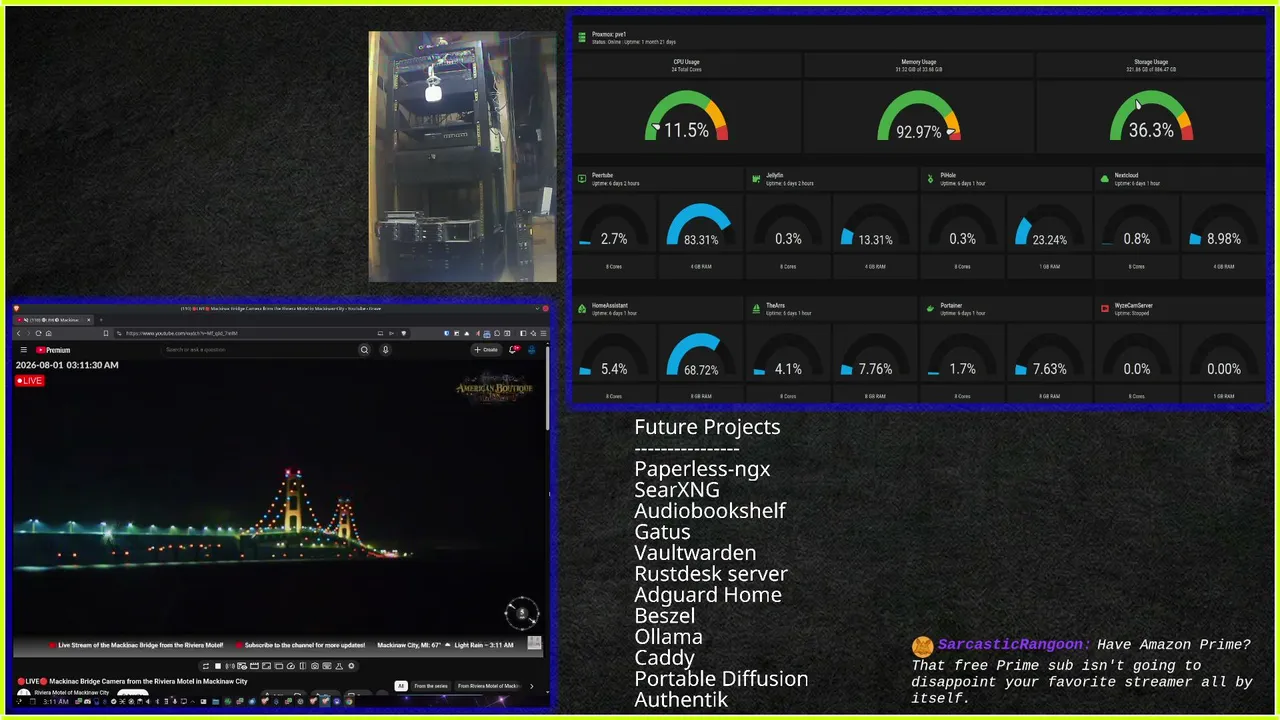The height and width of the screenshot is (720, 1280).
Task: Click the YouTube search magnifier button
Action: (364, 350)
